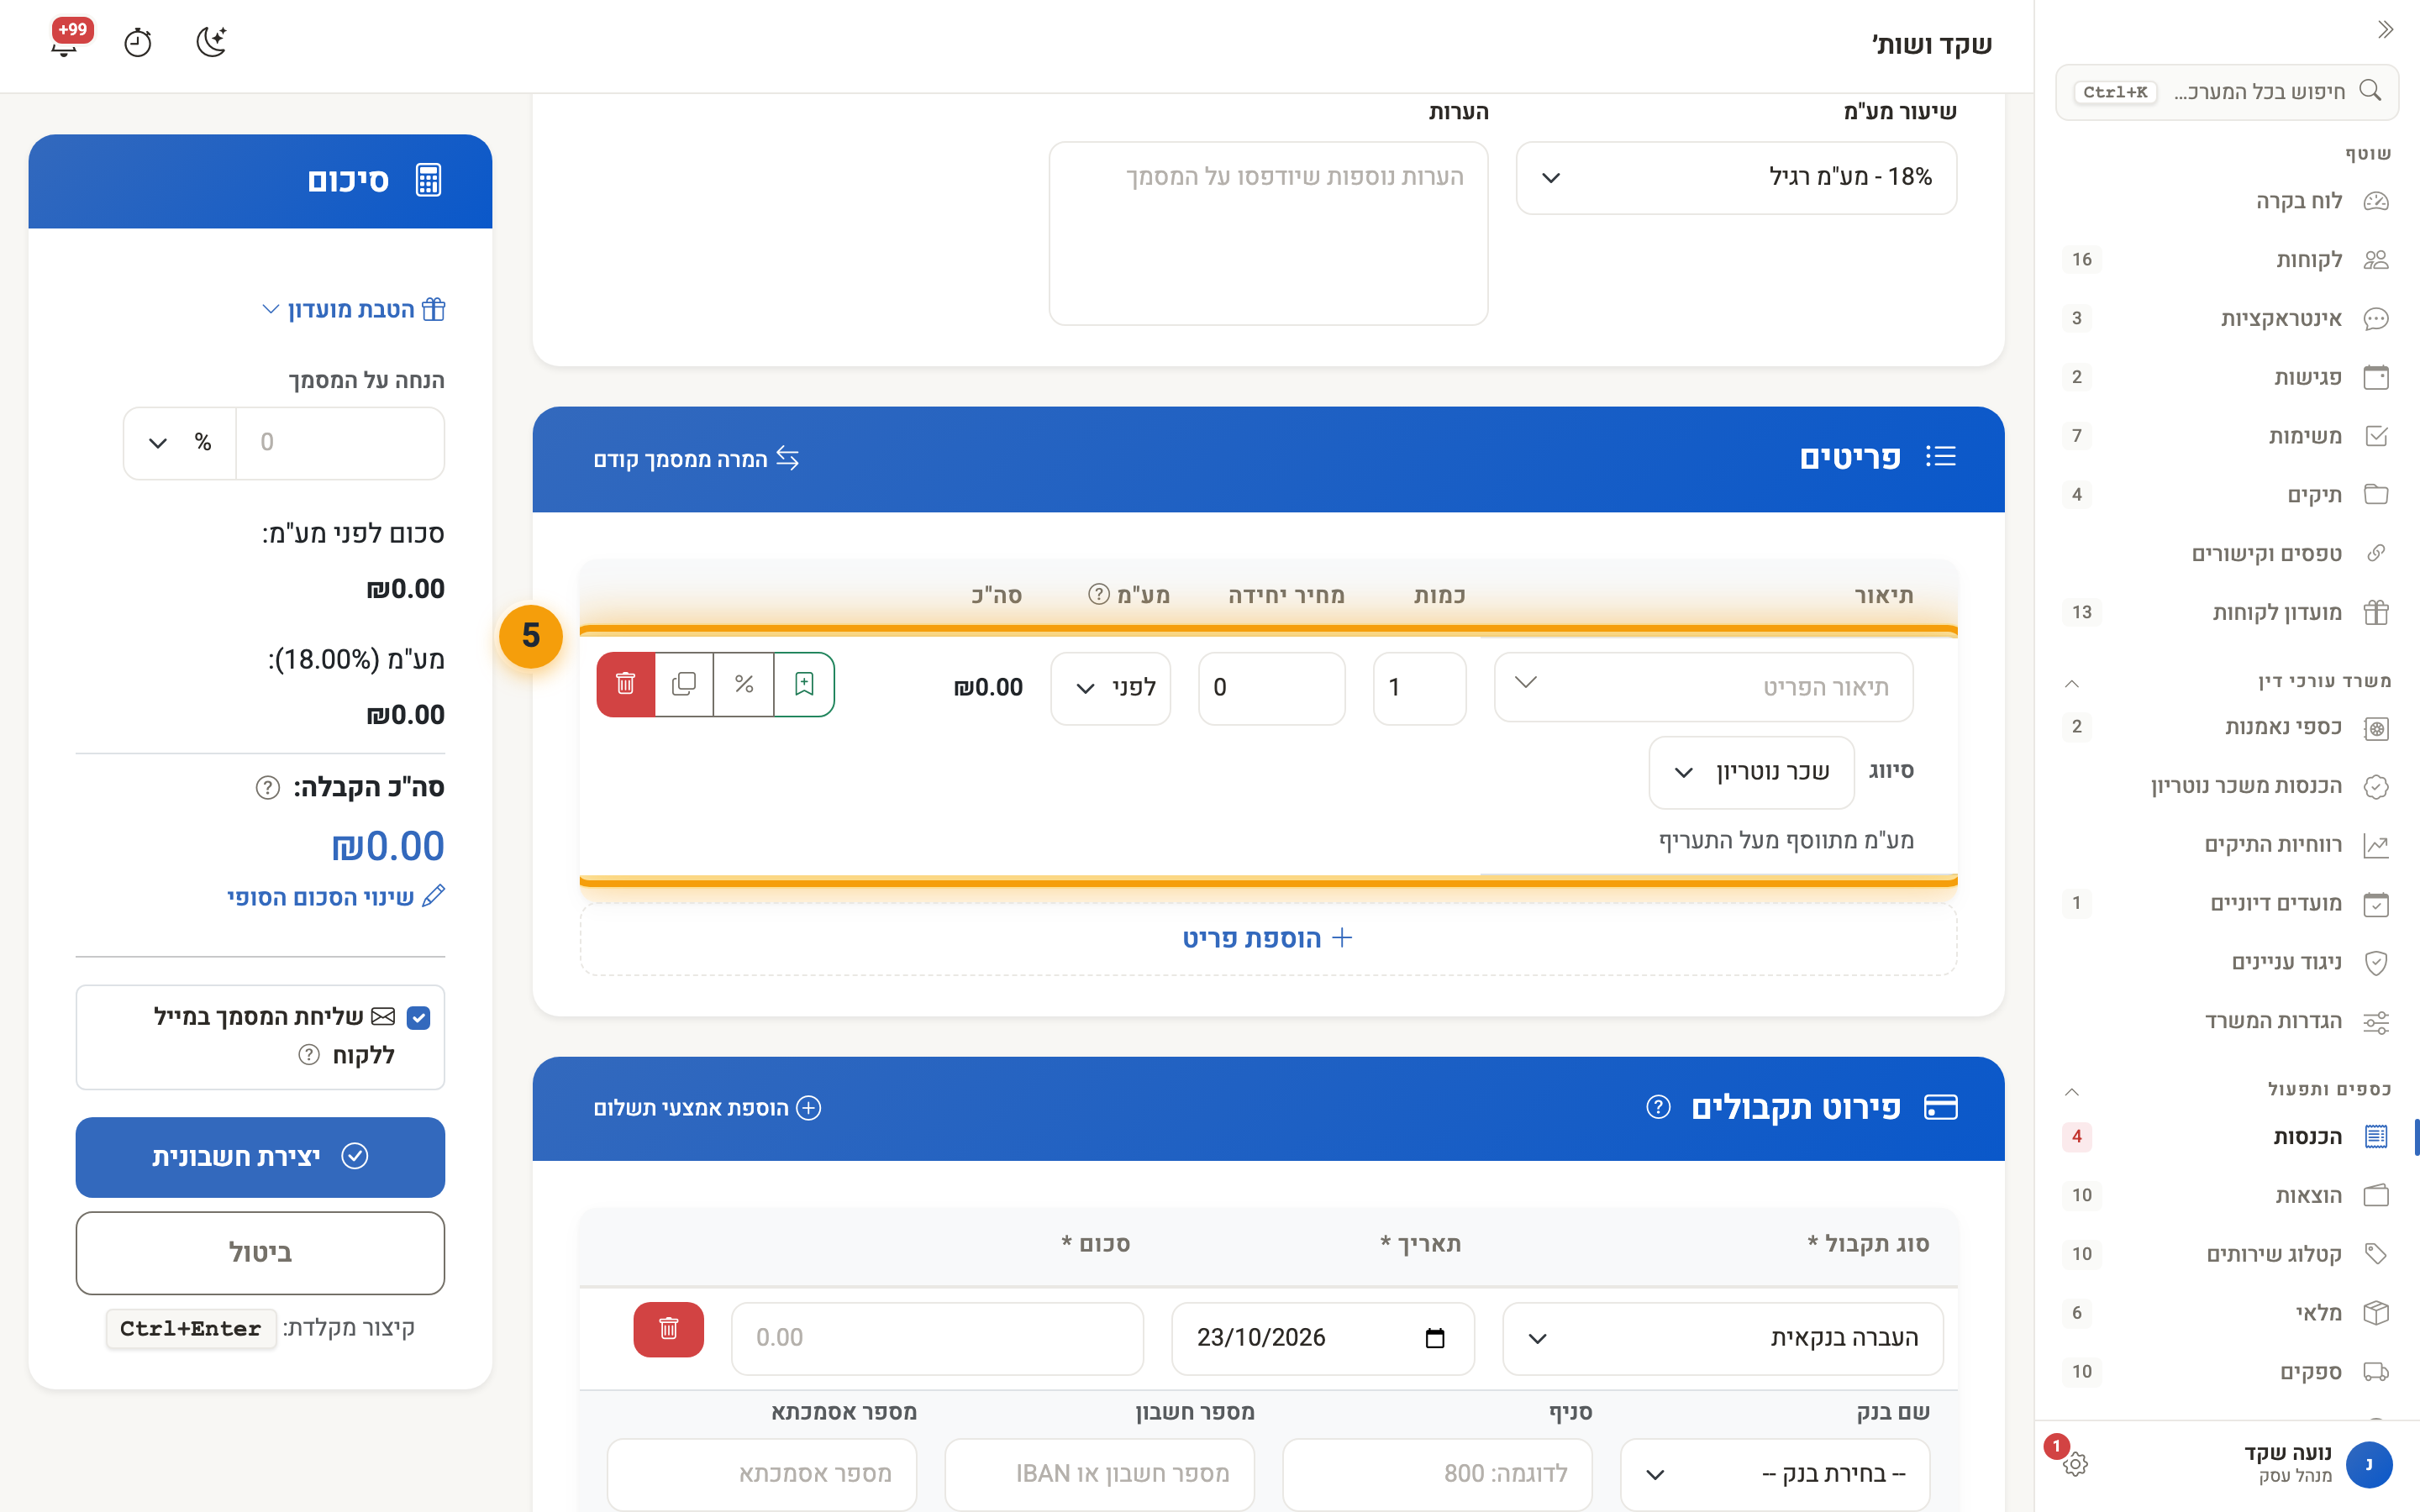Viewport: 2420px width, 1512px height.
Task: Expand the הטבת מועדון section
Action: pos(354,310)
